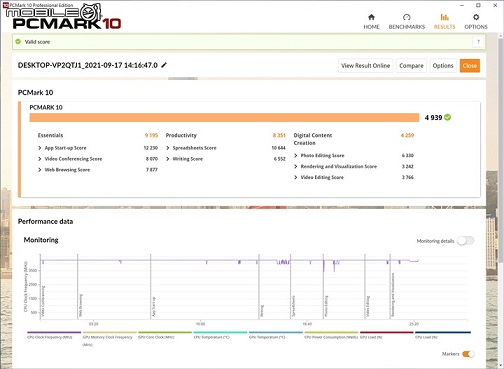This screenshot has height=369, width=504.
Task: Expand App Start-up Score details
Action: point(40,148)
